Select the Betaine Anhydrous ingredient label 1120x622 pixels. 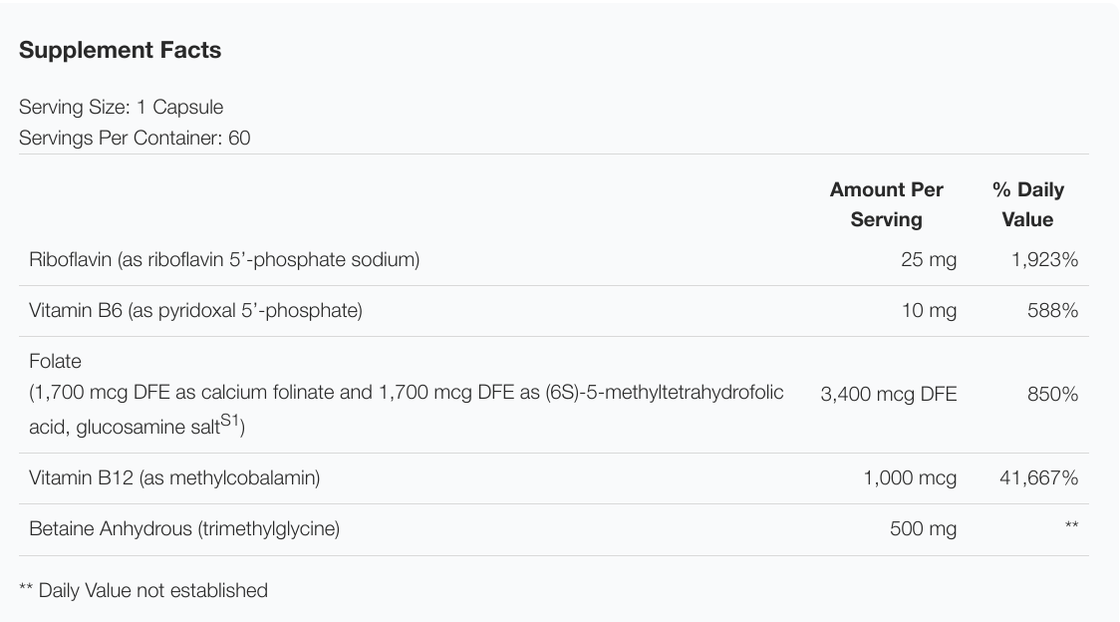184,529
